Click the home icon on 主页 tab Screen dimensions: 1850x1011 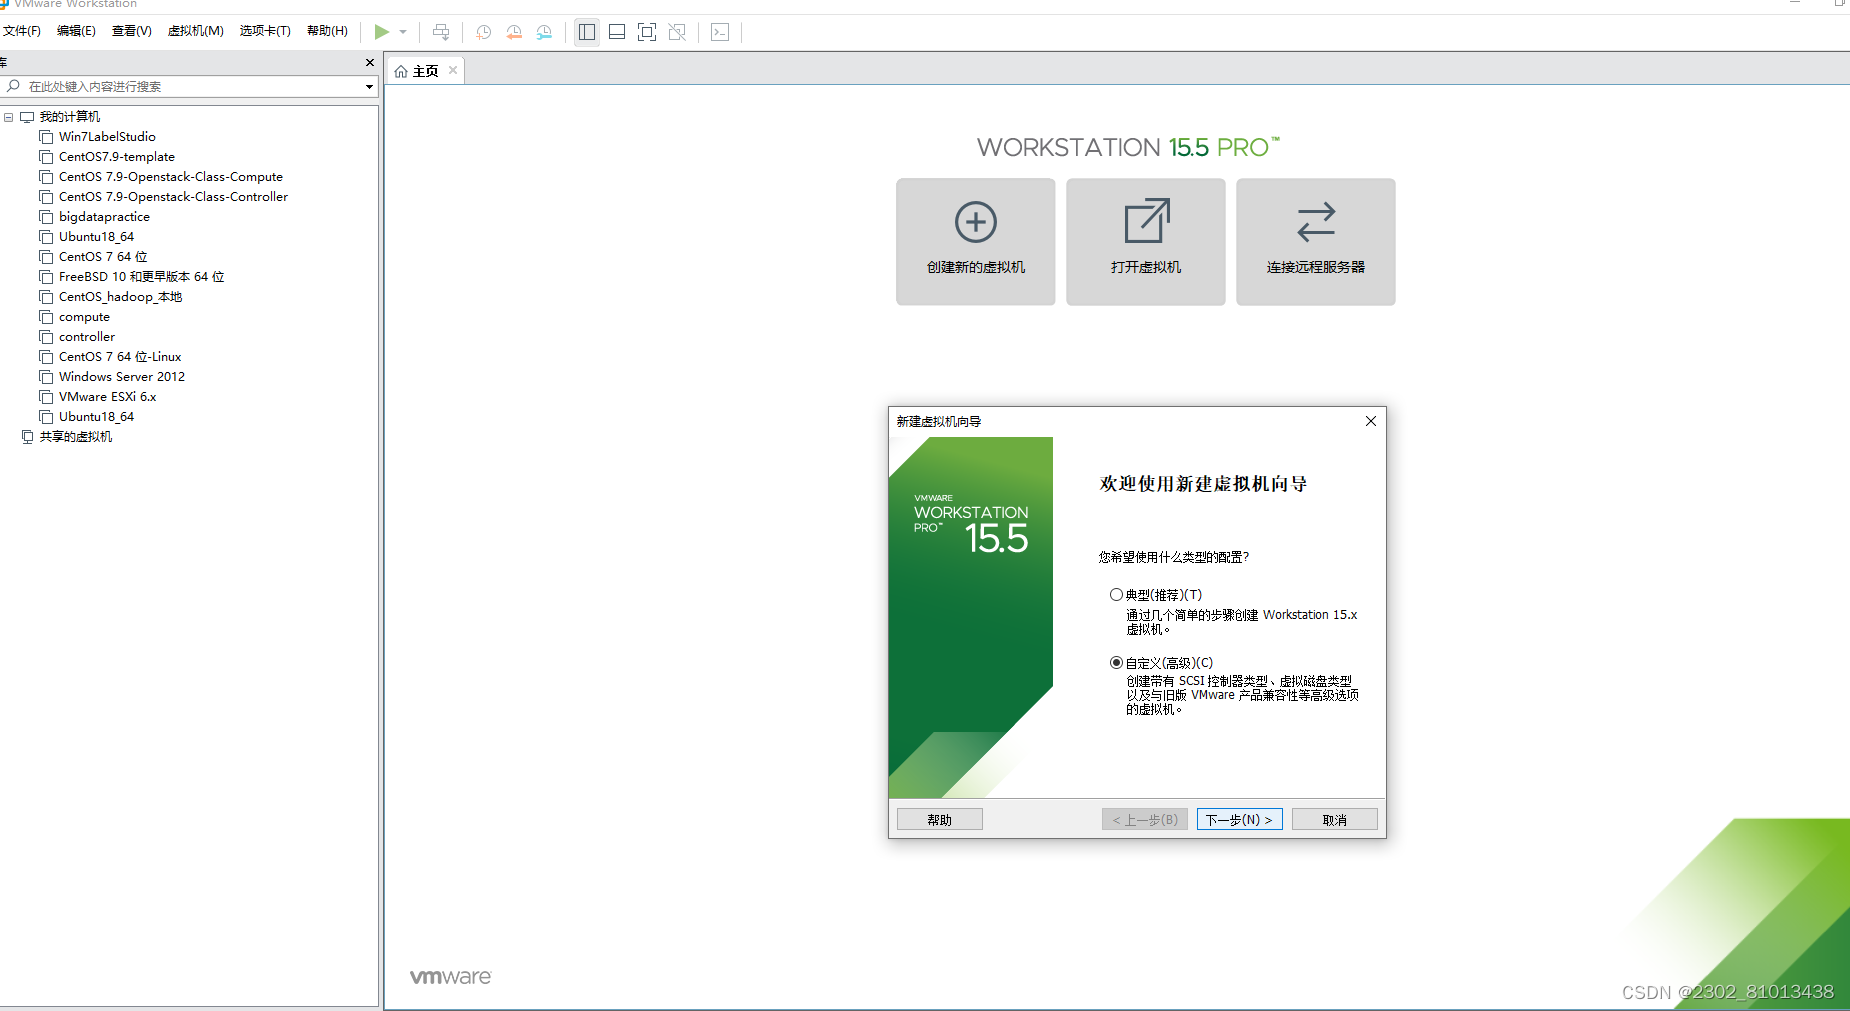[401, 71]
